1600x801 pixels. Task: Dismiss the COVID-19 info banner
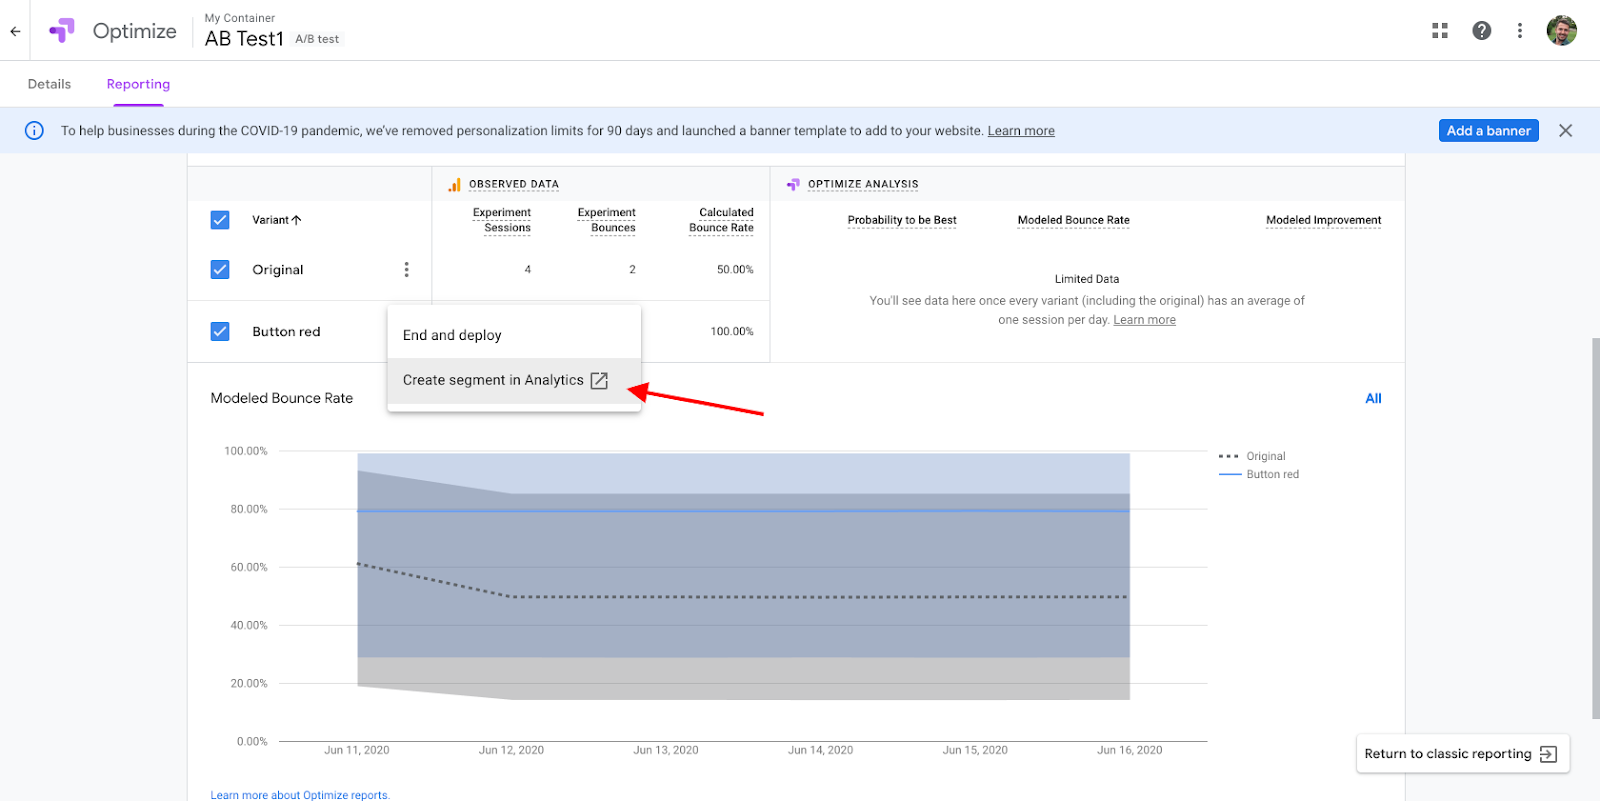1565,131
